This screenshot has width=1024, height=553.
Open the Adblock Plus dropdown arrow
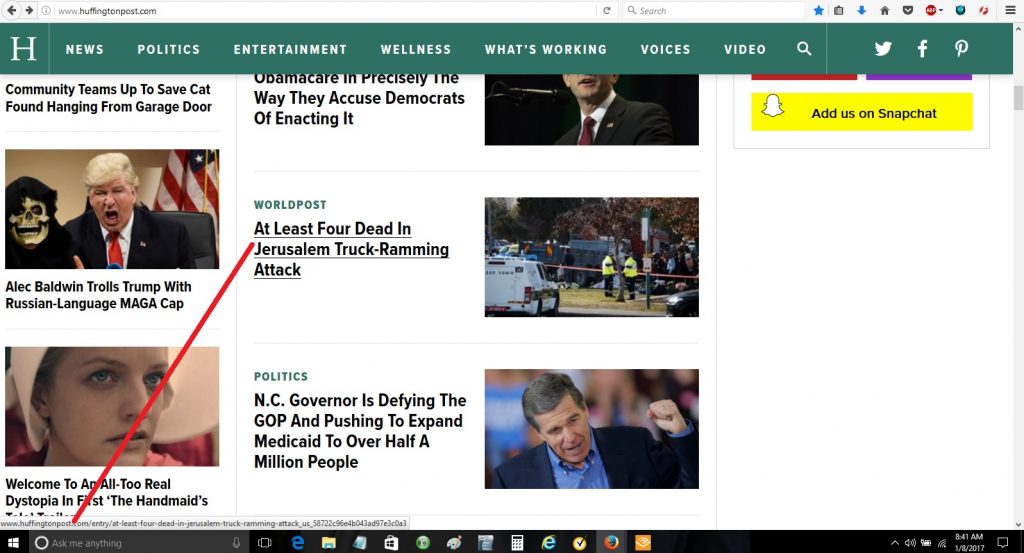click(x=941, y=10)
